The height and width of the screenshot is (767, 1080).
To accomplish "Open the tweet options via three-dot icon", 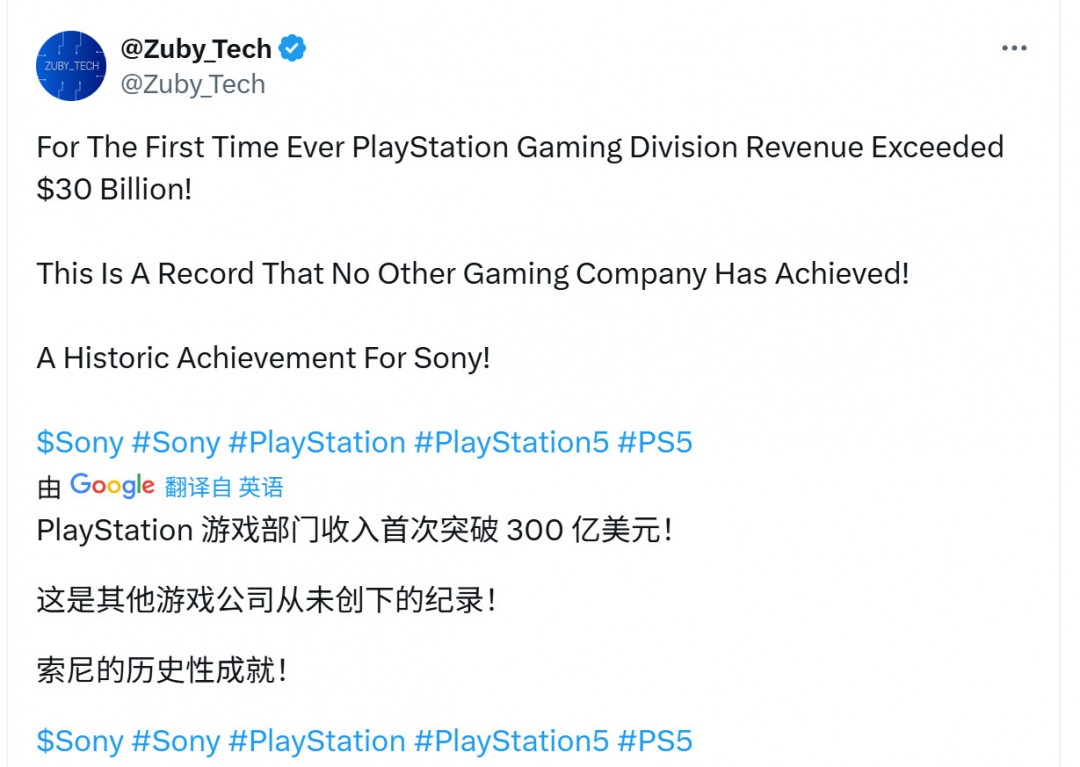I will point(1014,47).
